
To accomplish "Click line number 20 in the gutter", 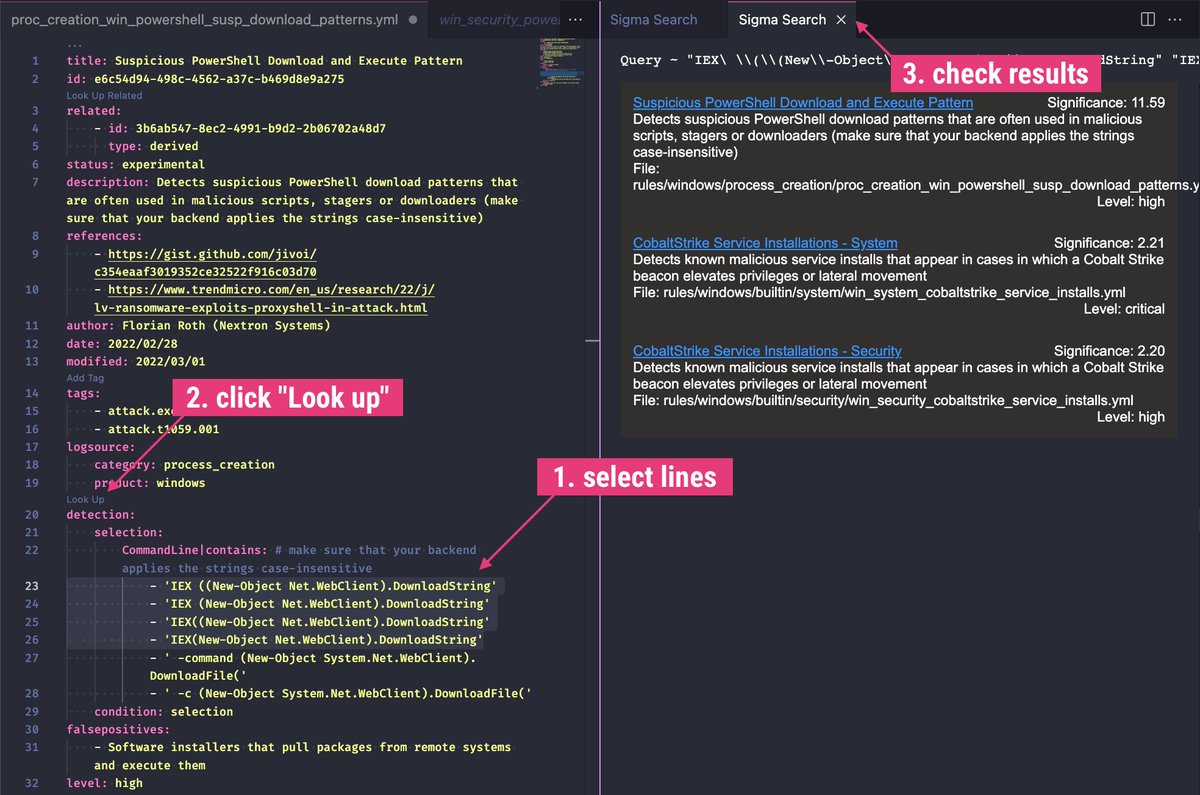I will pos(32,514).
